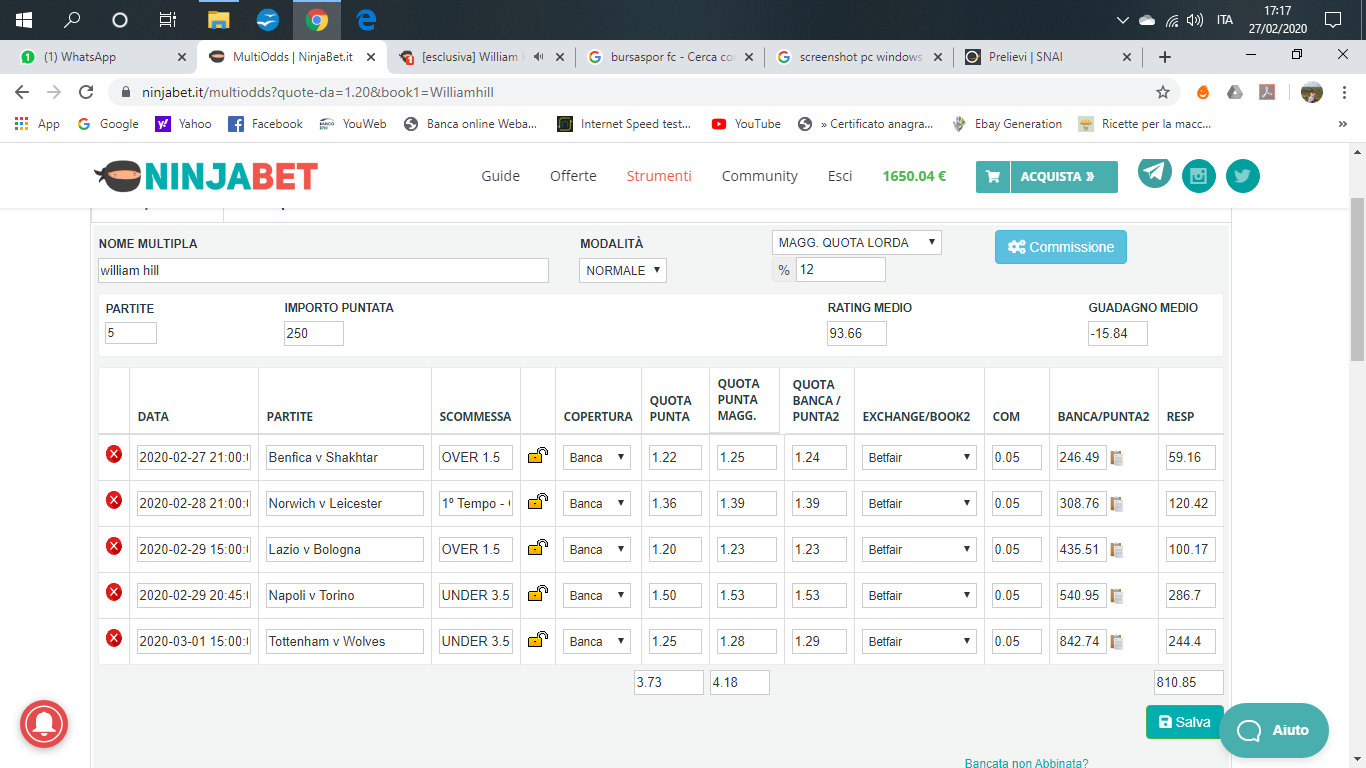The image size is (1366, 768).
Task: Open Betfair exchange dropdown for Tottenham row
Action: click(x=920, y=641)
